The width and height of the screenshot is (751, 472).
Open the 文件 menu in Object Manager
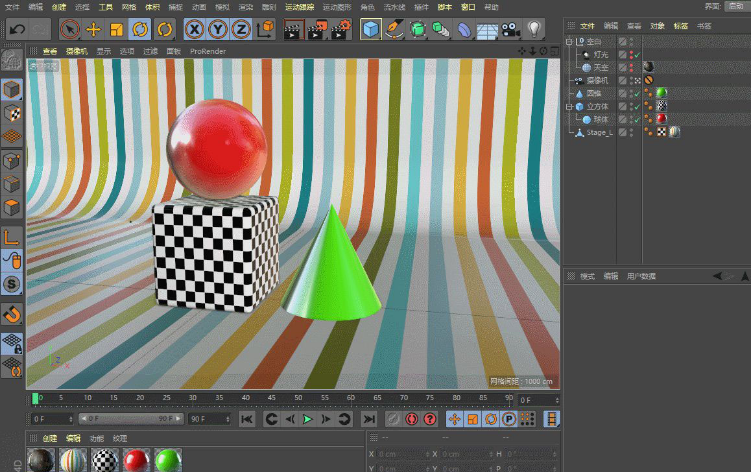point(587,25)
